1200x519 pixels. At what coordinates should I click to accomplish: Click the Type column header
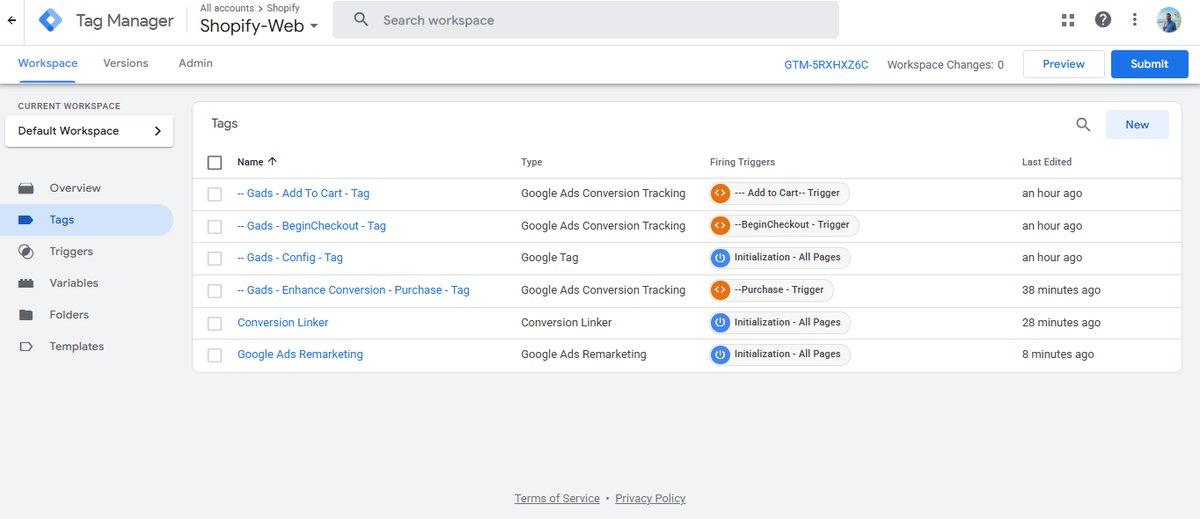532,162
